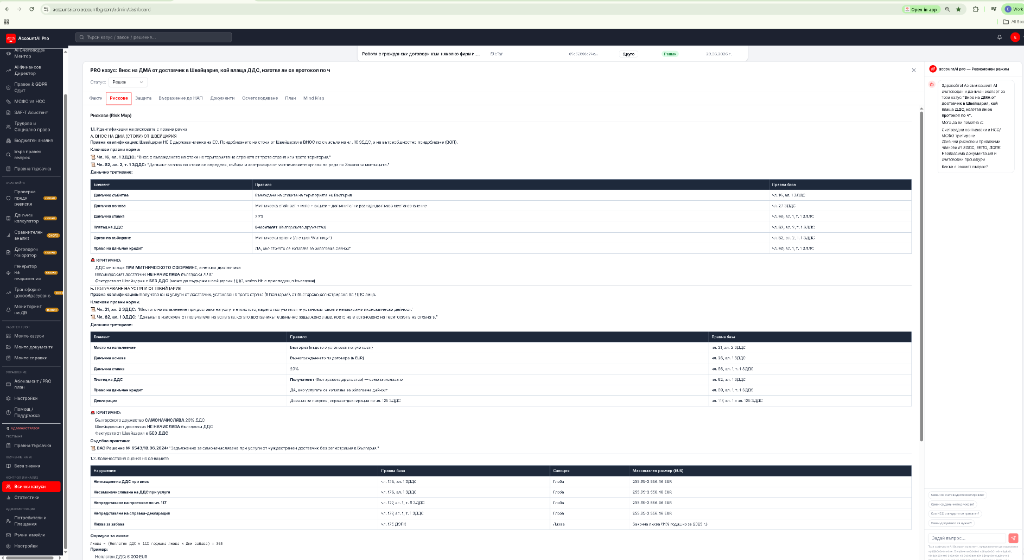
Task: Click the Сравнителен анализ sidebar icon
Action: (x=8, y=235)
